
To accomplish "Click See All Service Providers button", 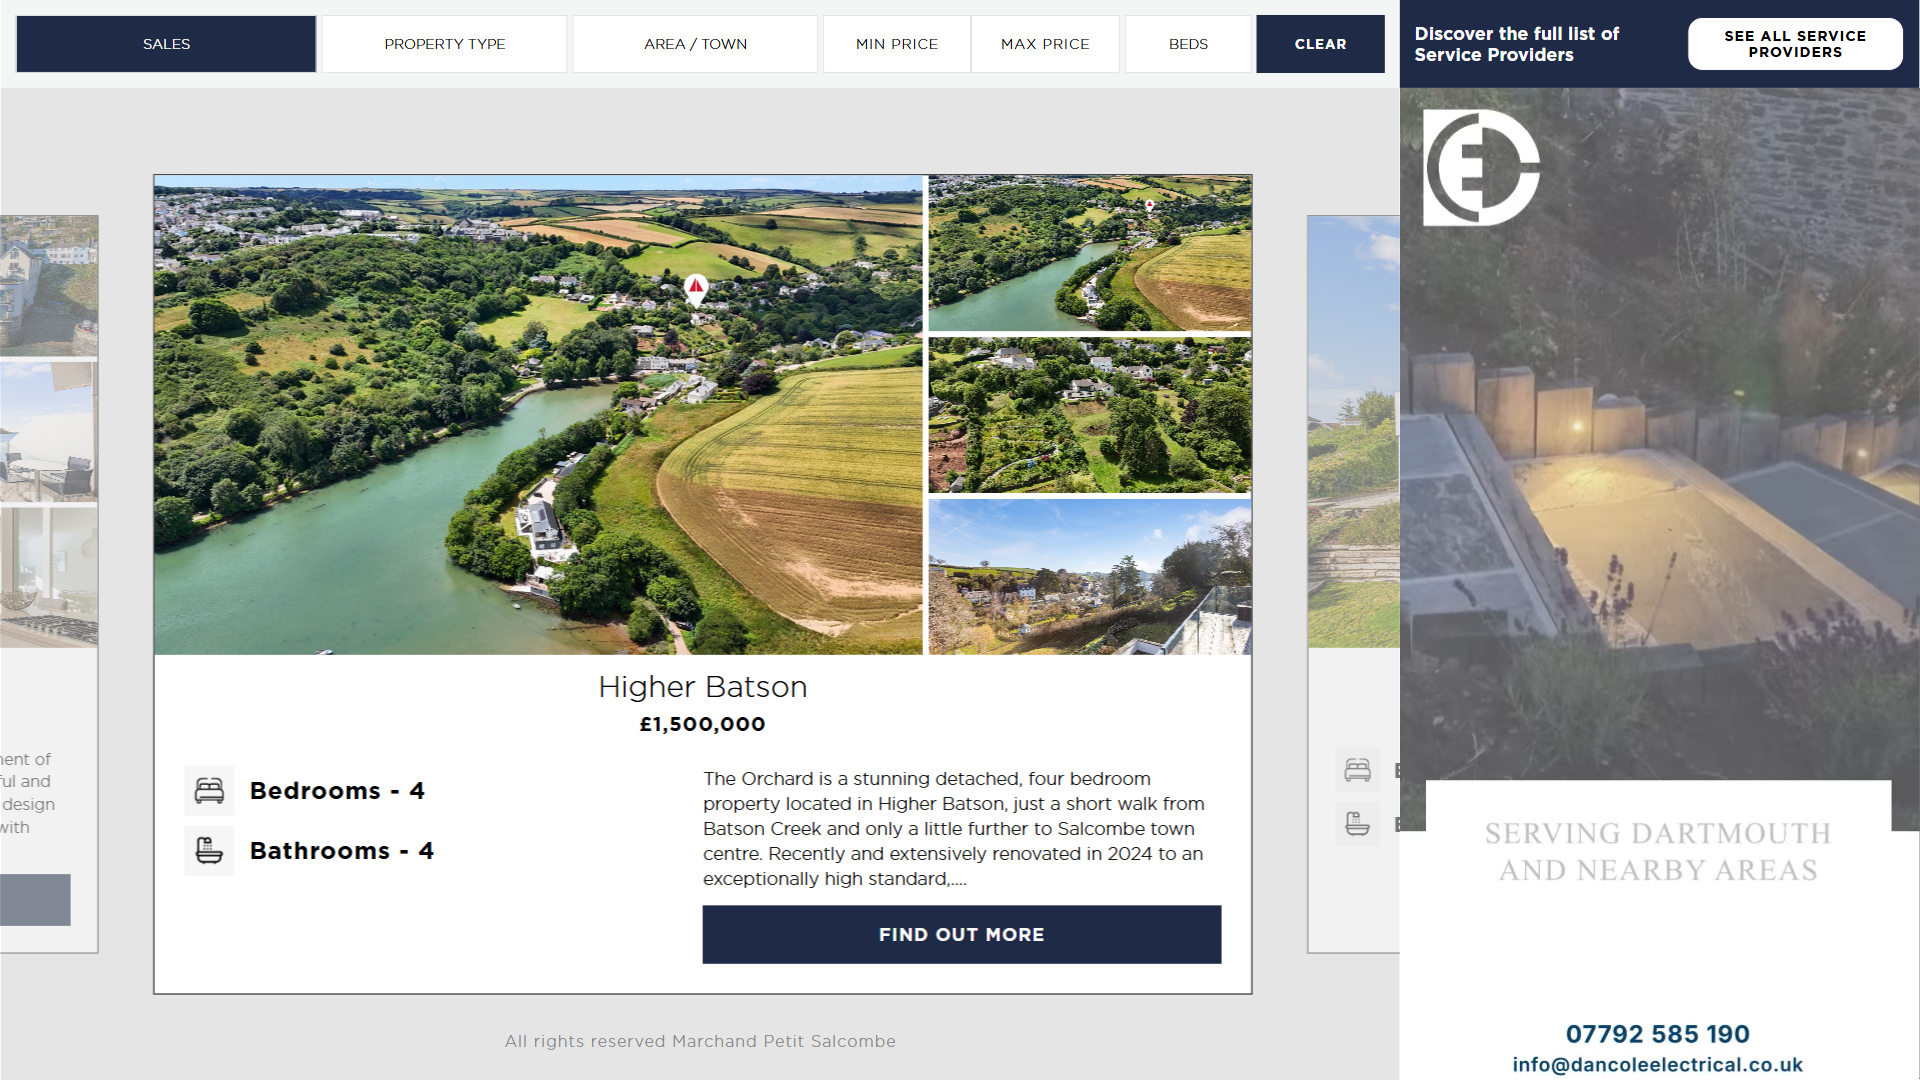I will [x=1794, y=44].
